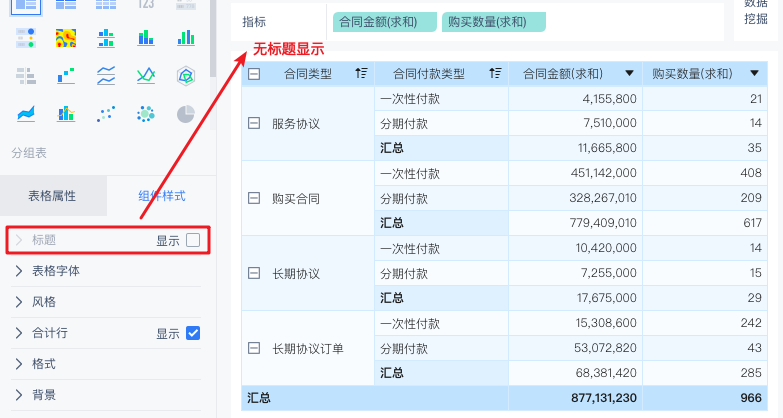The height and width of the screenshot is (418, 783).
Task: Select the scatter plot chart icon
Action: coord(106,114)
